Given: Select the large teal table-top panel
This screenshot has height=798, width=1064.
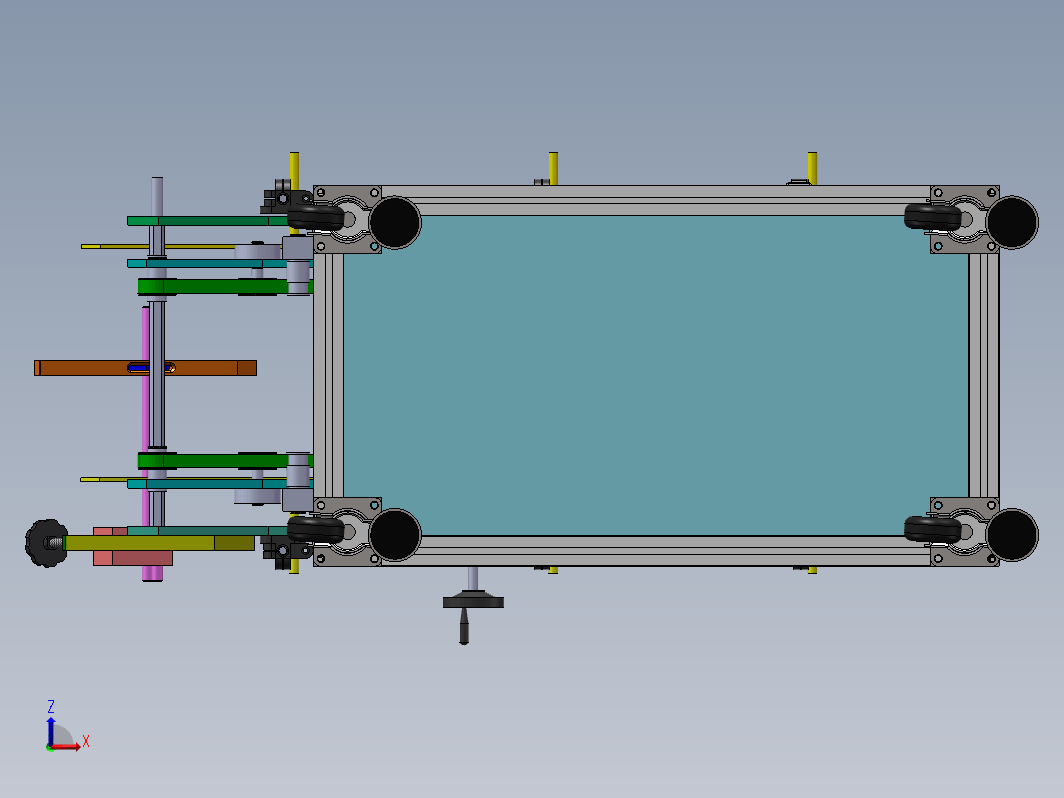Looking at the screenshot, I should tap(656, 375).
